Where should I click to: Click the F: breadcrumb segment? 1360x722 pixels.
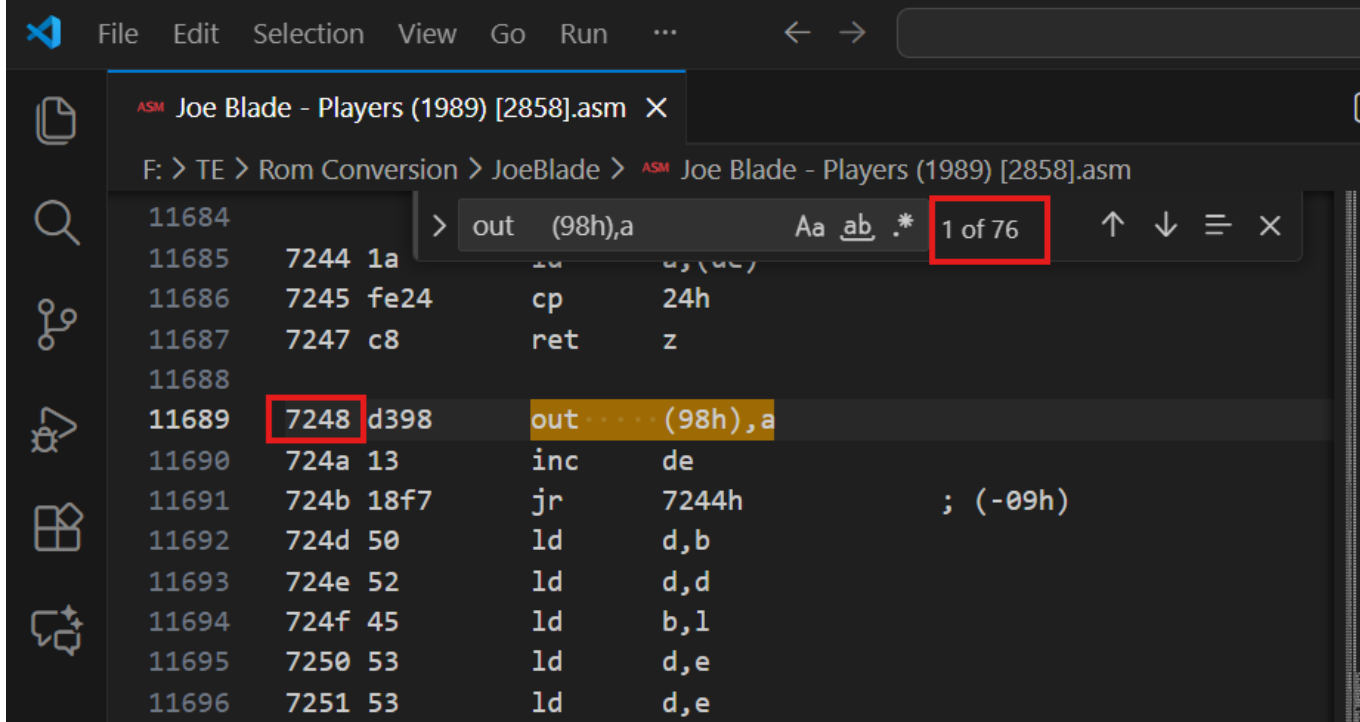coord(153,170)
